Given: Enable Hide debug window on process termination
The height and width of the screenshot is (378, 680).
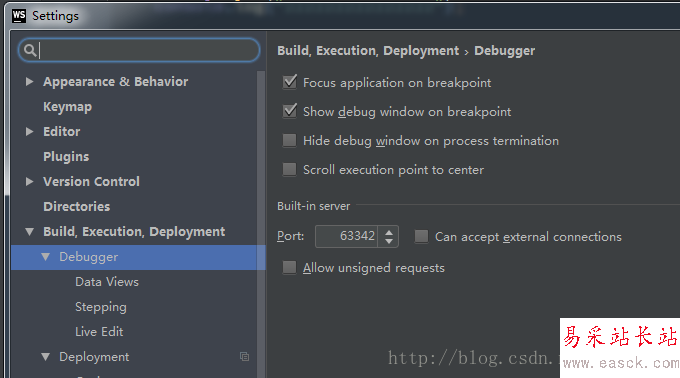Looking at the screenshot, I should point(289,140).
